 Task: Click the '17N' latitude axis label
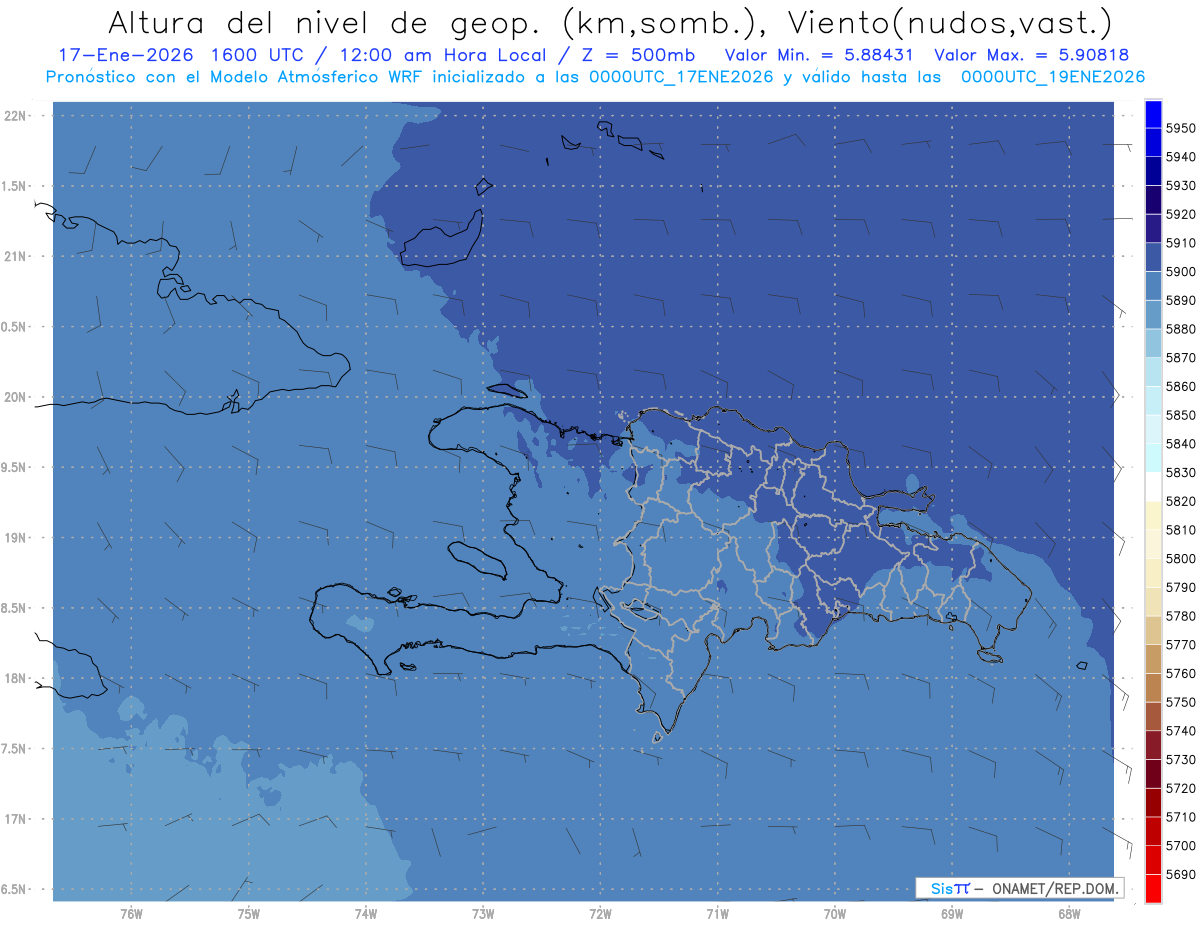point(14,820)
